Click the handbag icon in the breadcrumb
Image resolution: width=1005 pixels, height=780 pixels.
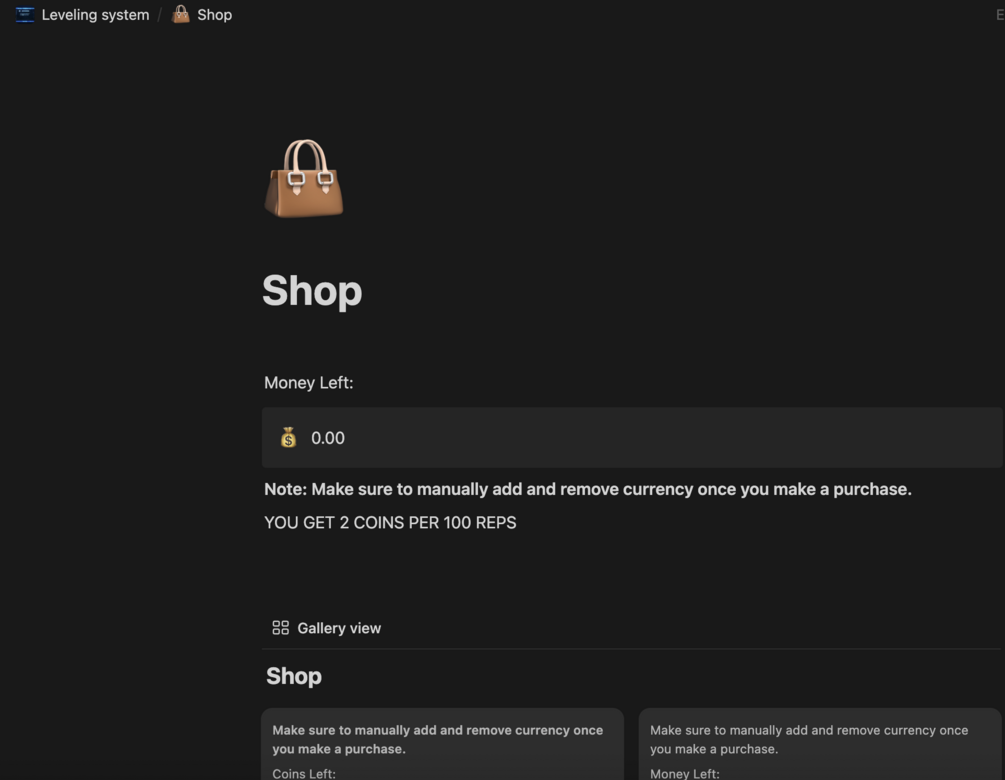click(181, 14)
